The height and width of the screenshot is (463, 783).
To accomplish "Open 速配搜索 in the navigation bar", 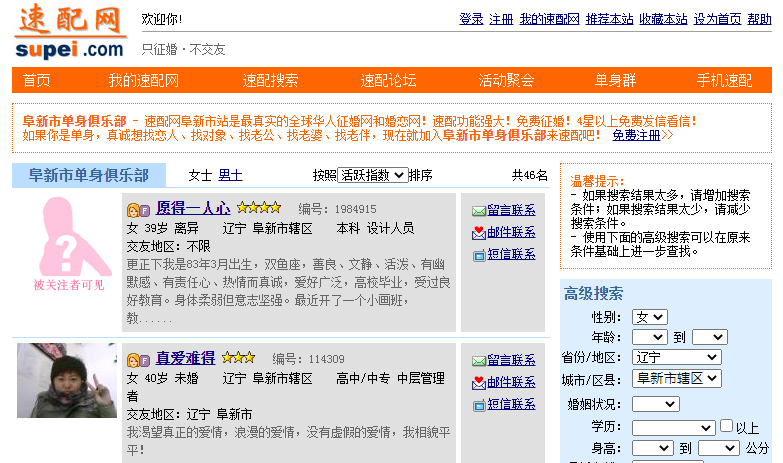I will [270, 80].
